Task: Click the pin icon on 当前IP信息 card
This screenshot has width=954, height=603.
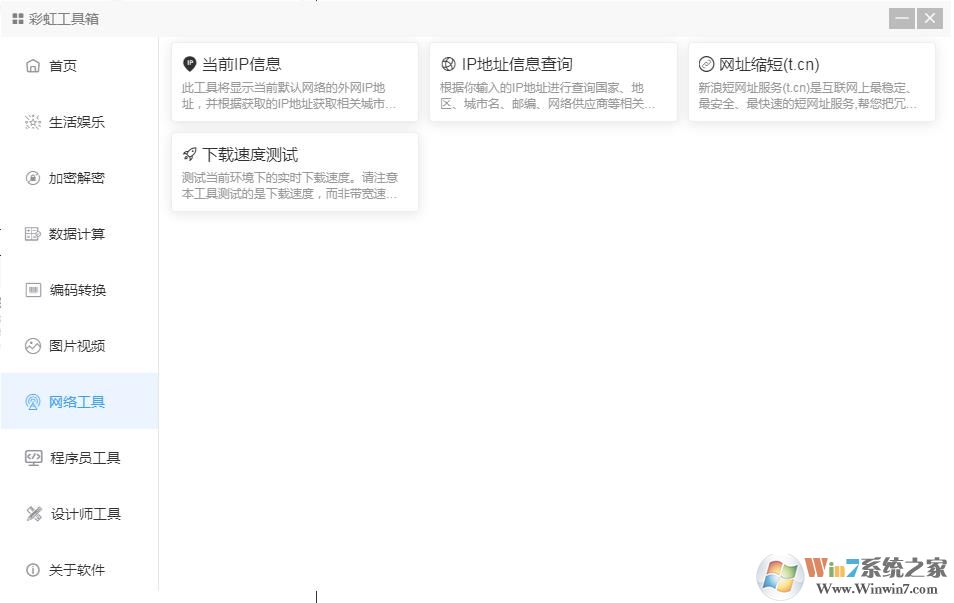Action: [x=189, y=62]
